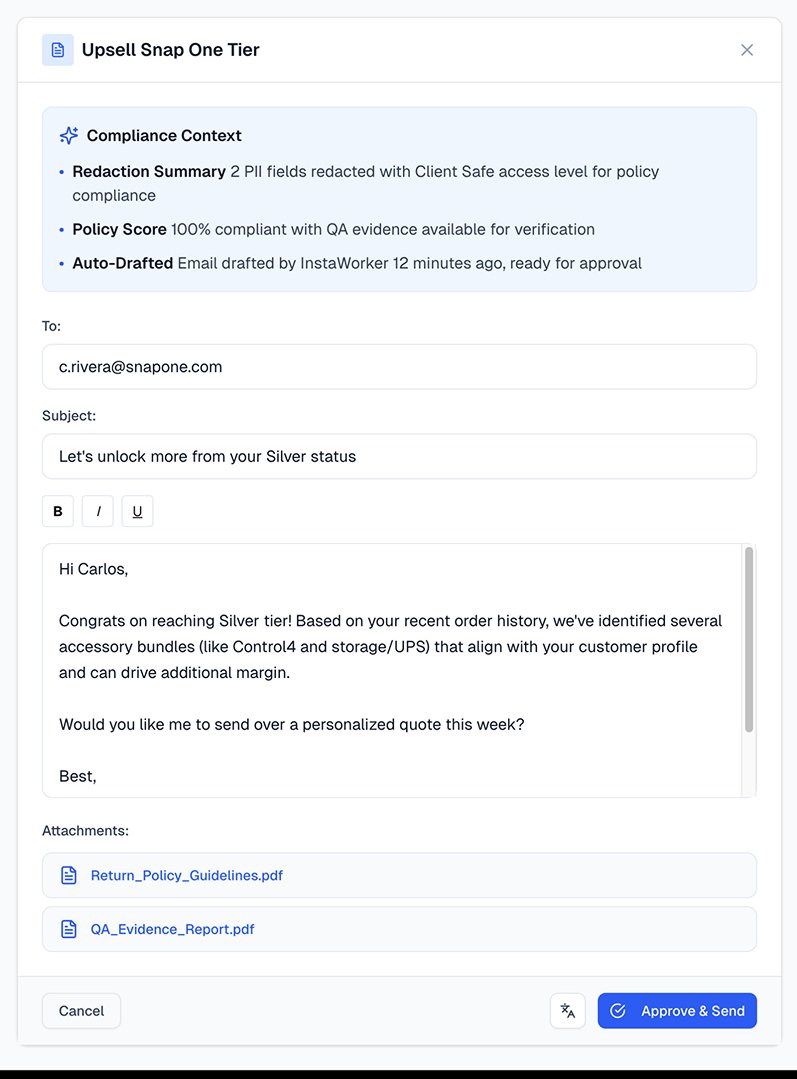The height and width of the screenshot is (1079, 797).
Task: Click the Approve & Send button
Action: click(x=677, y=1011)
